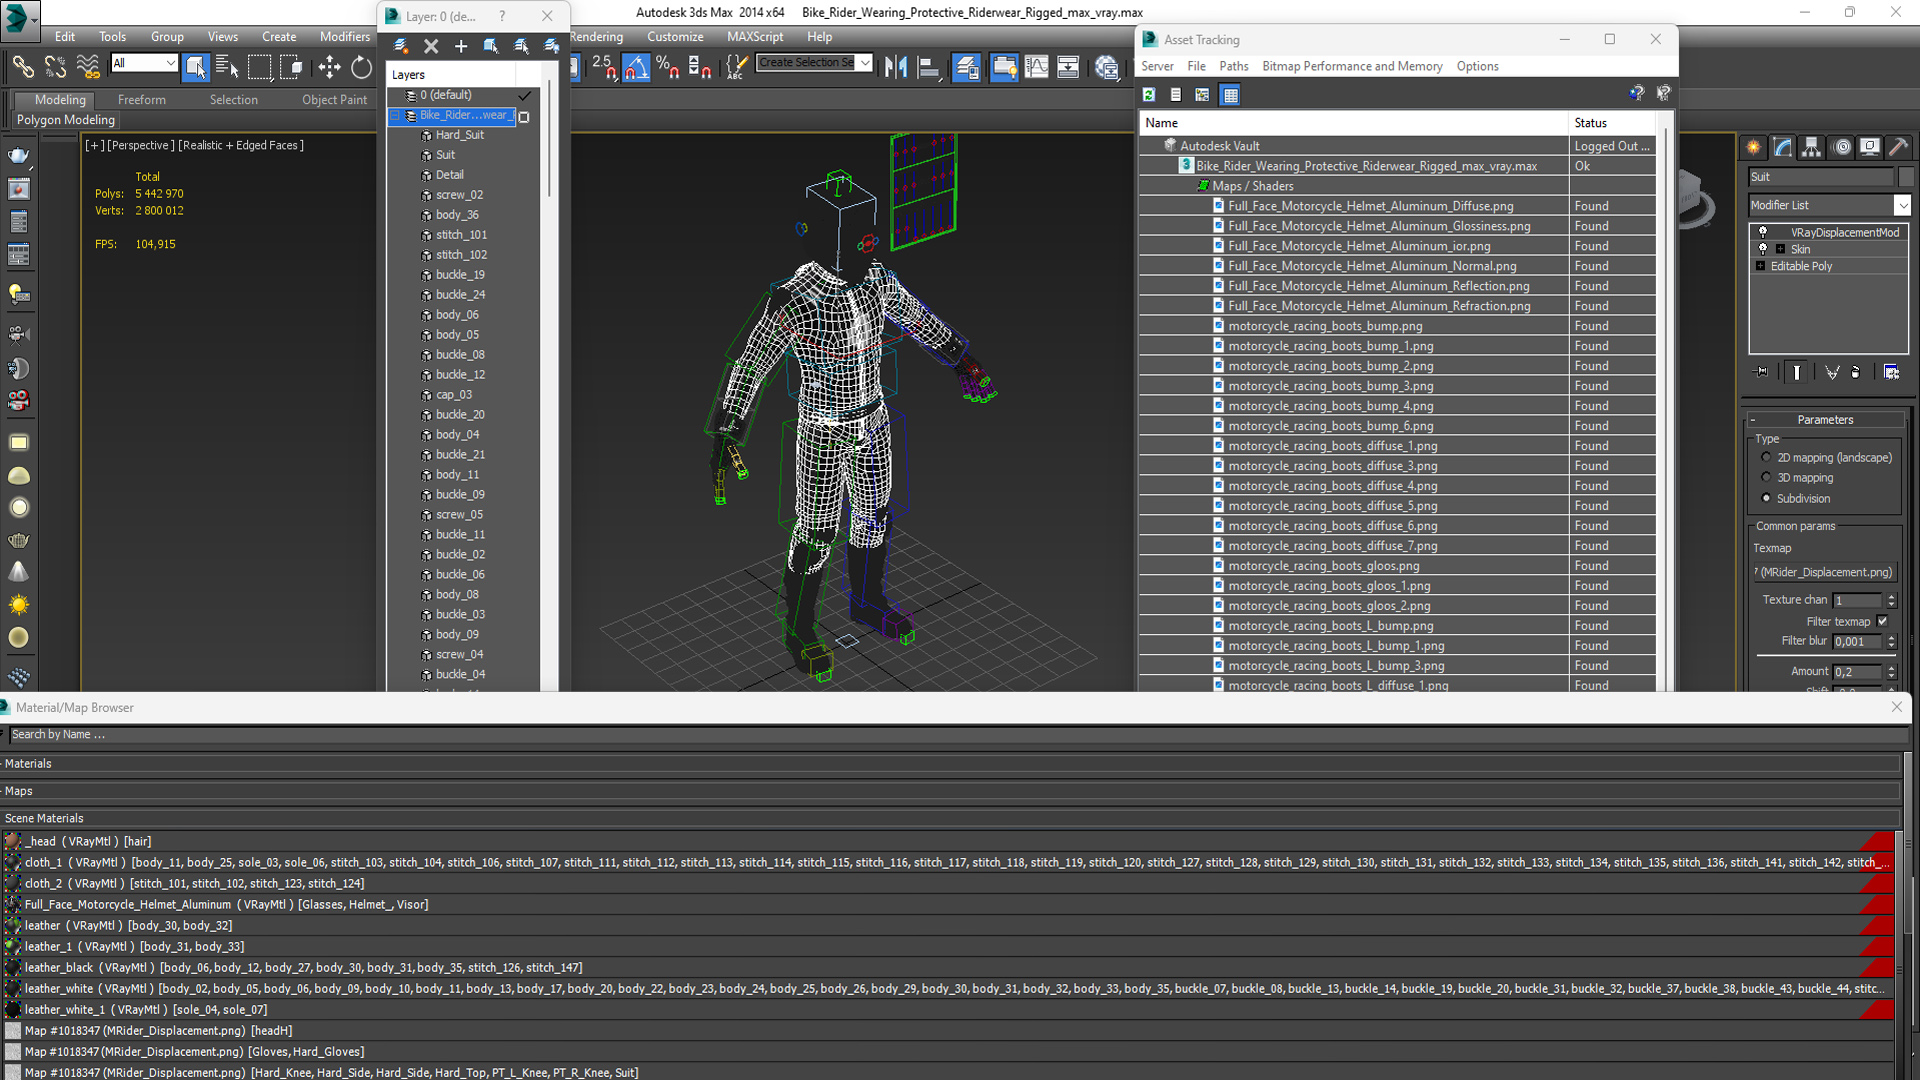Open the Curve Editor icon in main toolbar

[x=1037, y=67]
